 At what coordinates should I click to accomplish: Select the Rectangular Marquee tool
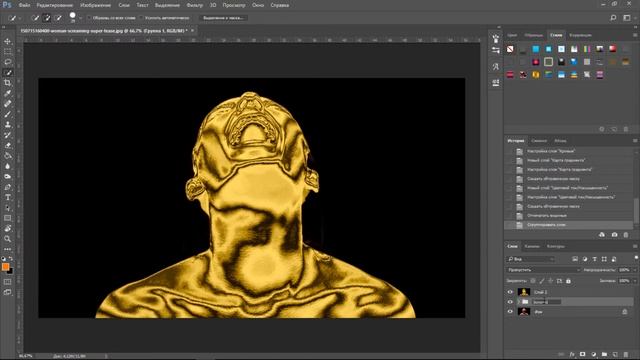click(8, 52)
